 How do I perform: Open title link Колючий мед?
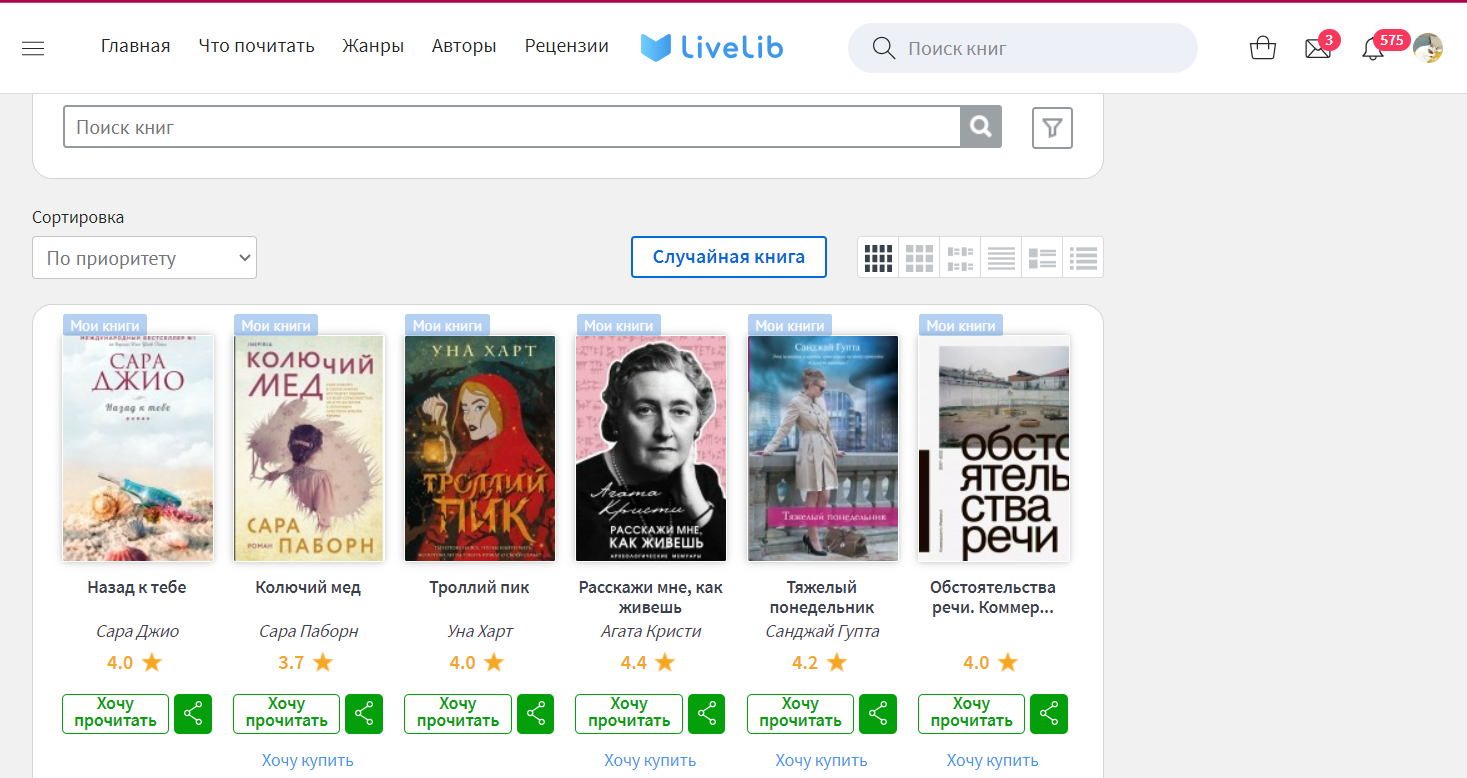click(308, 588)
